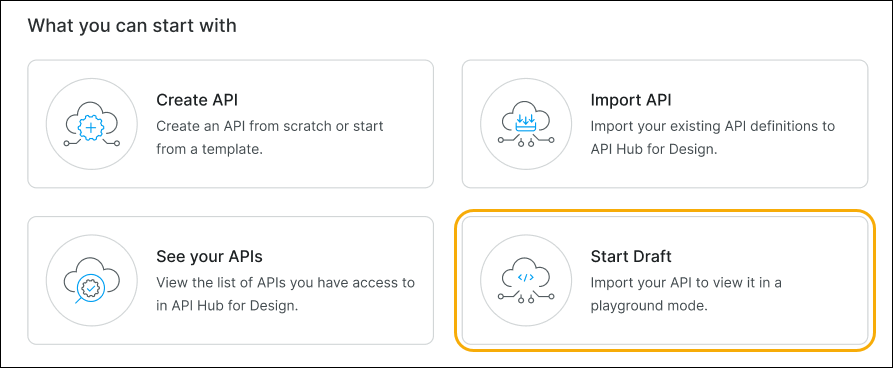Click 'Import your existing API definitions' description

(712, 138)
